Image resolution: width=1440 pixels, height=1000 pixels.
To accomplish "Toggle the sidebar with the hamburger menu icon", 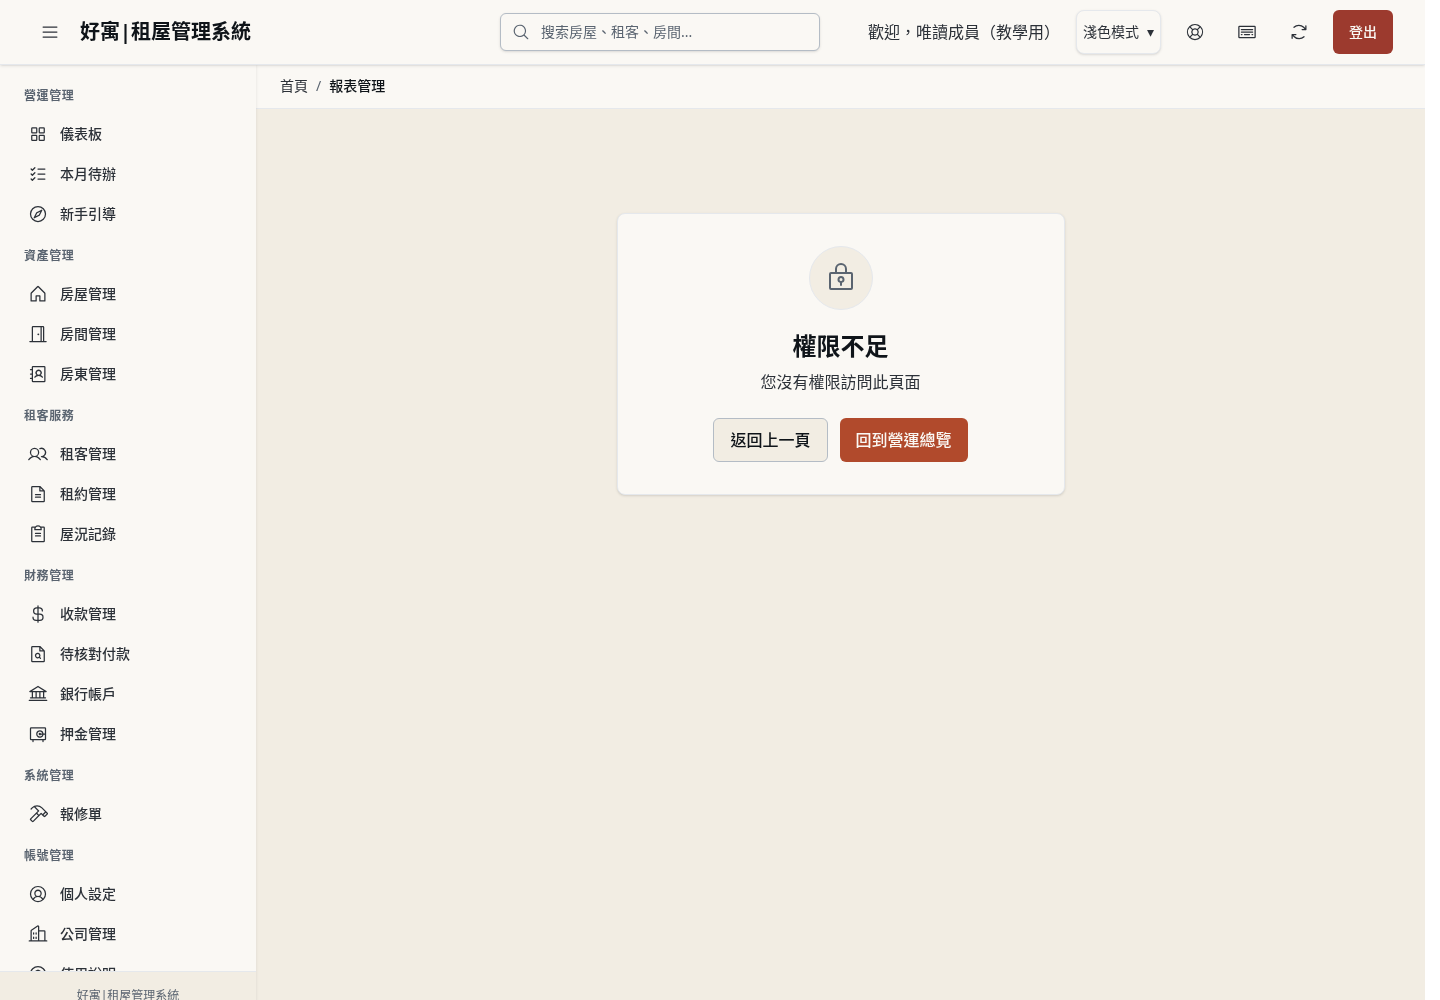I will tap(50, 32).
